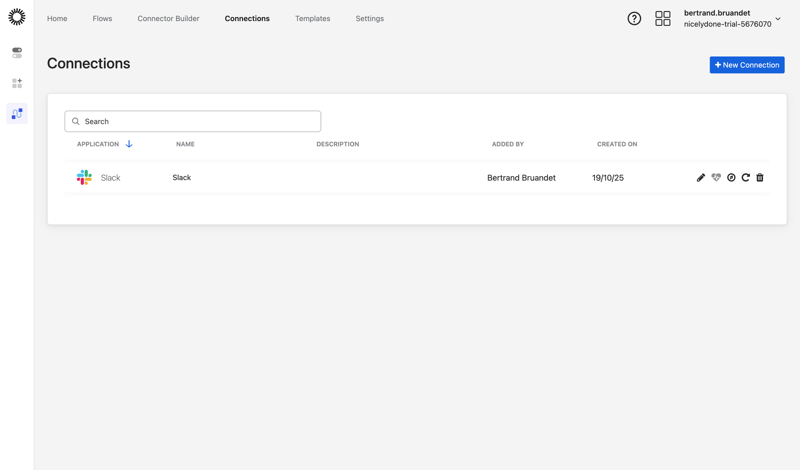
Task: Open the toggle switches sidebar icon
Action: point(17,53)
